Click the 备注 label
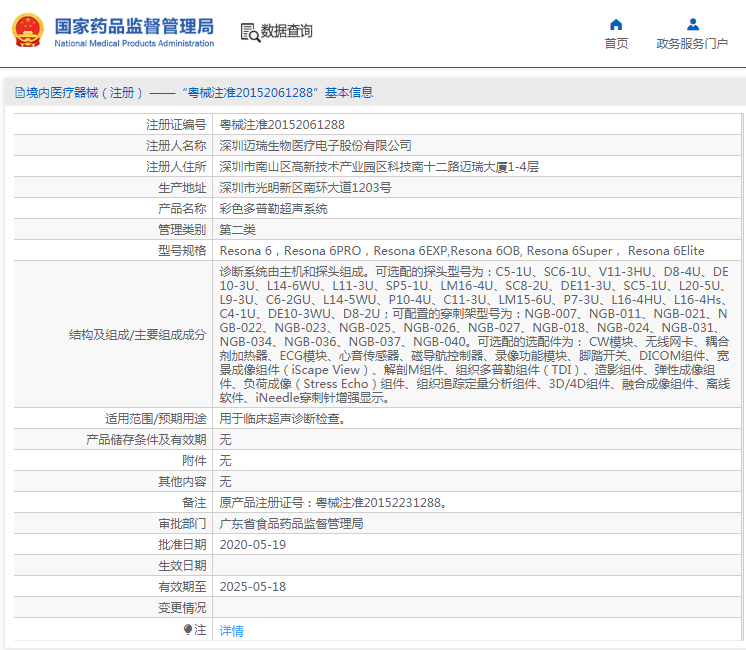Viewport: 746px width, 650px height. [x=194, y=502]
